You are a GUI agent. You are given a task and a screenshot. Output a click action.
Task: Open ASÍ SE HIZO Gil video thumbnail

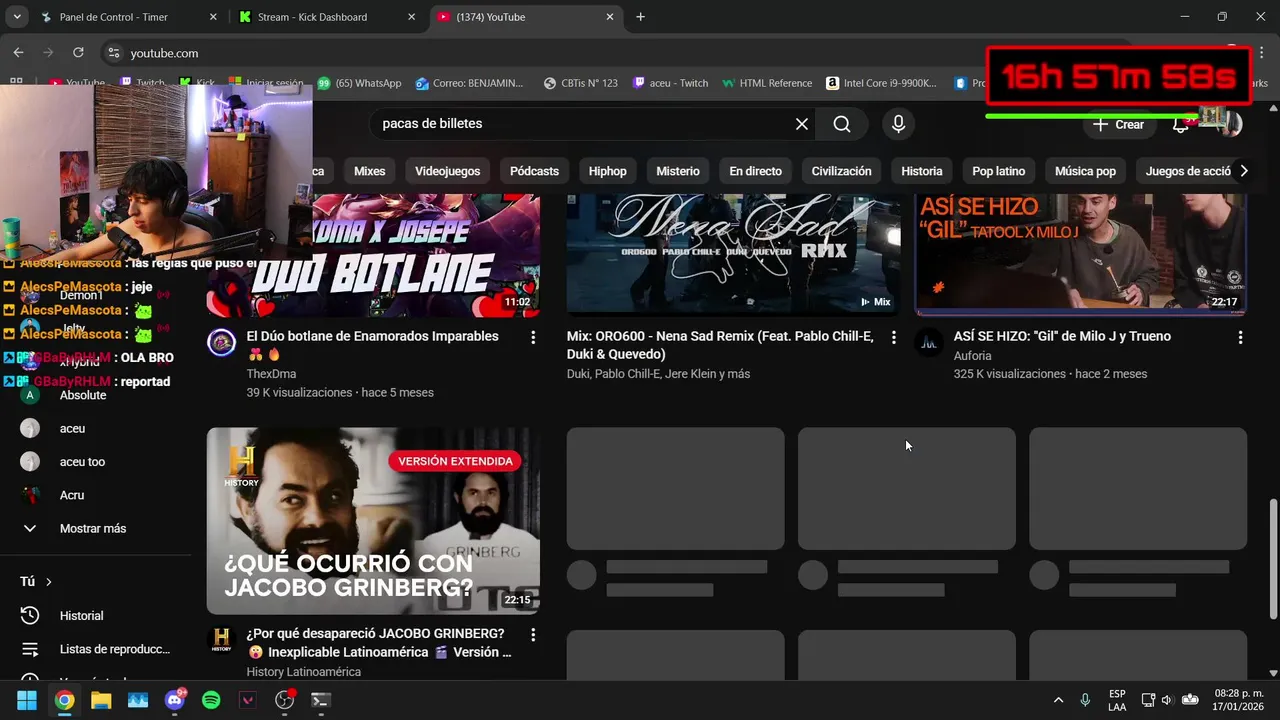1081,255
